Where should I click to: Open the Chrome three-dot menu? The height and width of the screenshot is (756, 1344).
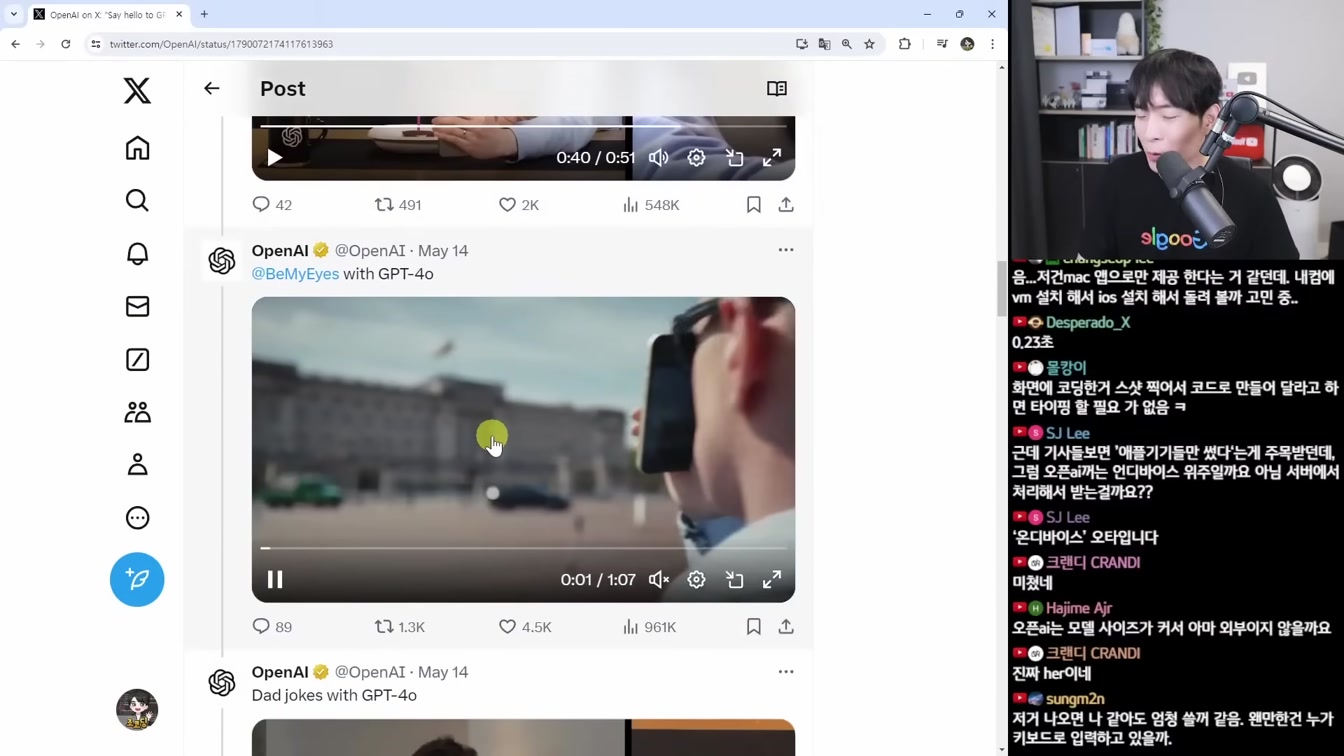pos(992,44)
